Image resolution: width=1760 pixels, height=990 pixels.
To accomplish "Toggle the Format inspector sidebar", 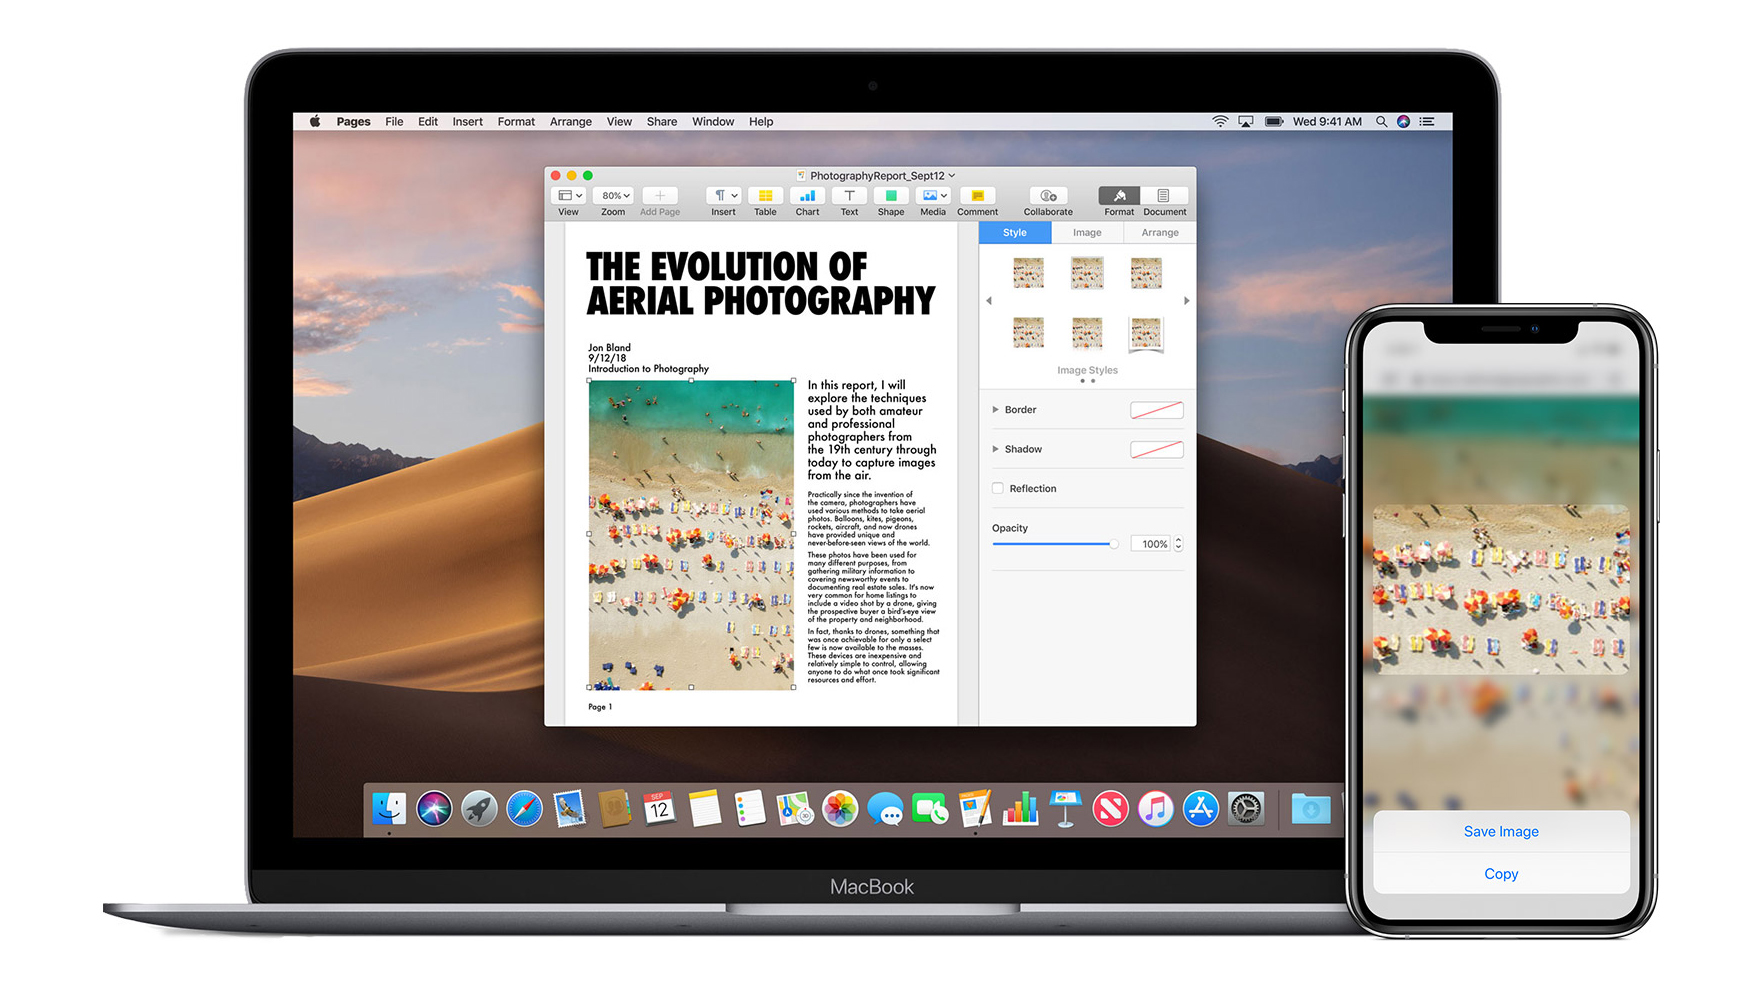I will [1119, 196].
